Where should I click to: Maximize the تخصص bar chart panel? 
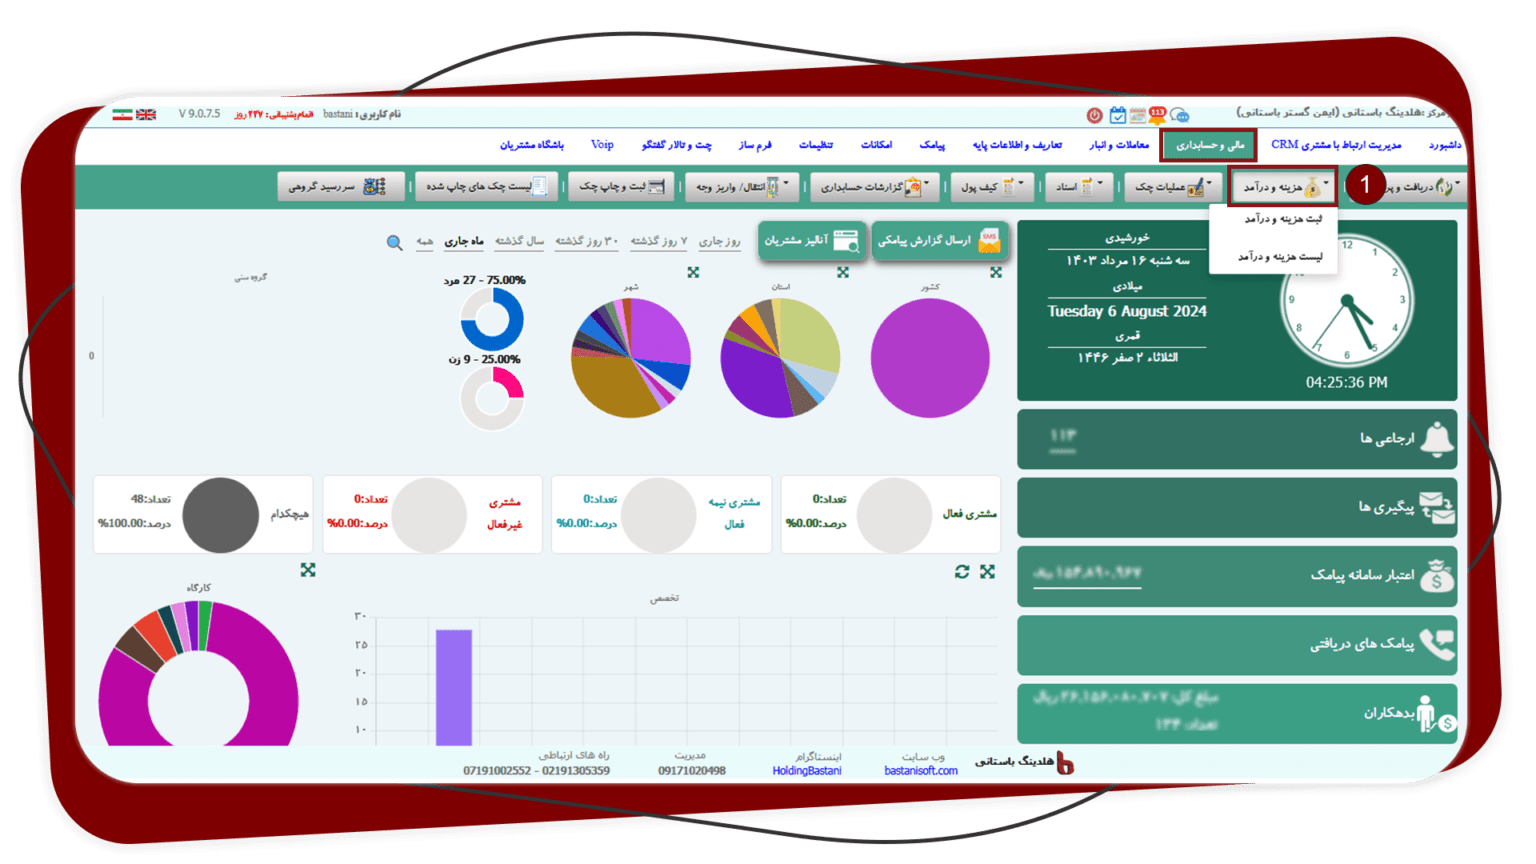pos(988,571)
